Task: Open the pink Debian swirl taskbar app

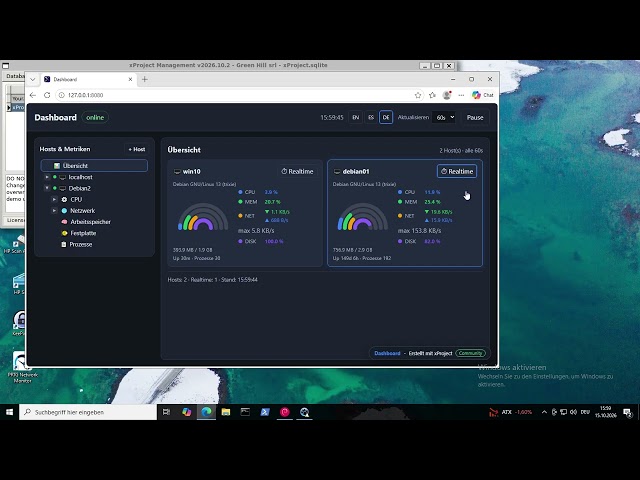Action: click(x=284, y=412)
